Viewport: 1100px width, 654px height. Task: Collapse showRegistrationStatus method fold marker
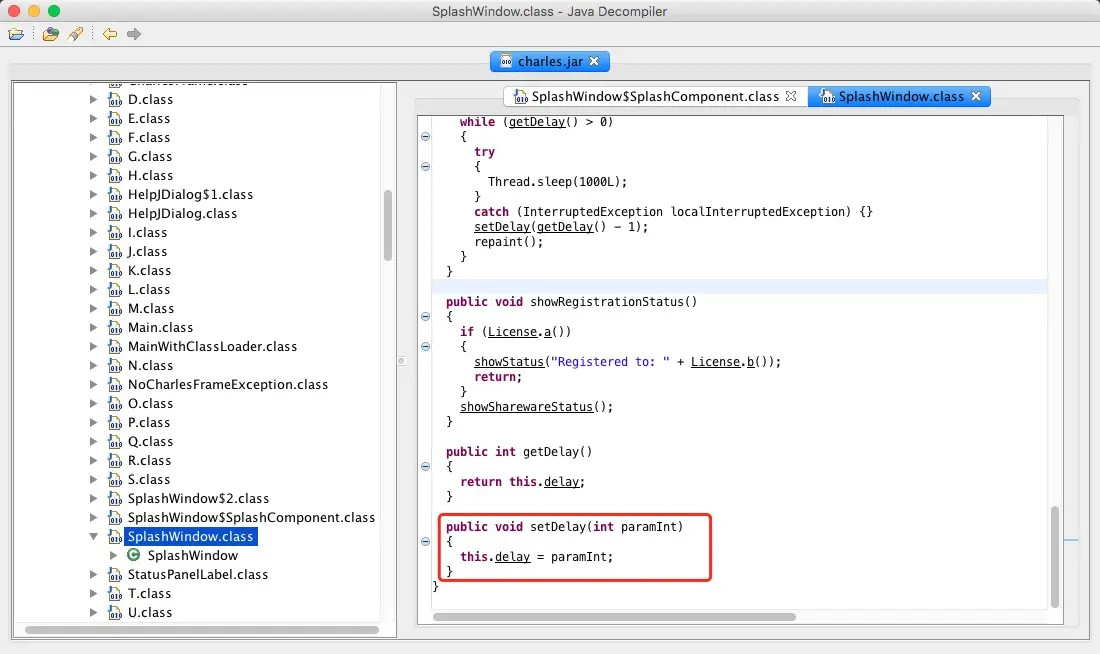(x=425, y=316)
